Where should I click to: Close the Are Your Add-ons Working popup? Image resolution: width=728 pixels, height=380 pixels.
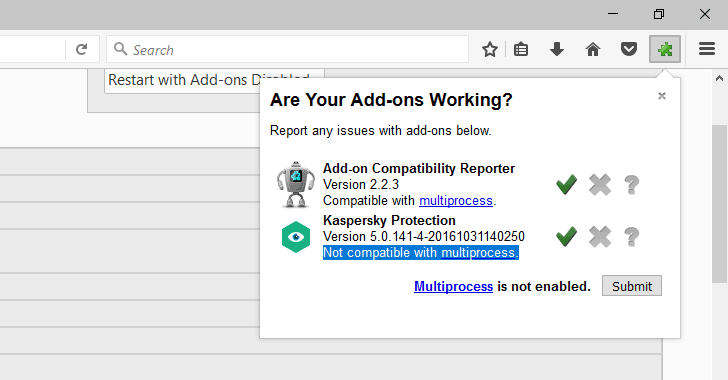(662, 96)
